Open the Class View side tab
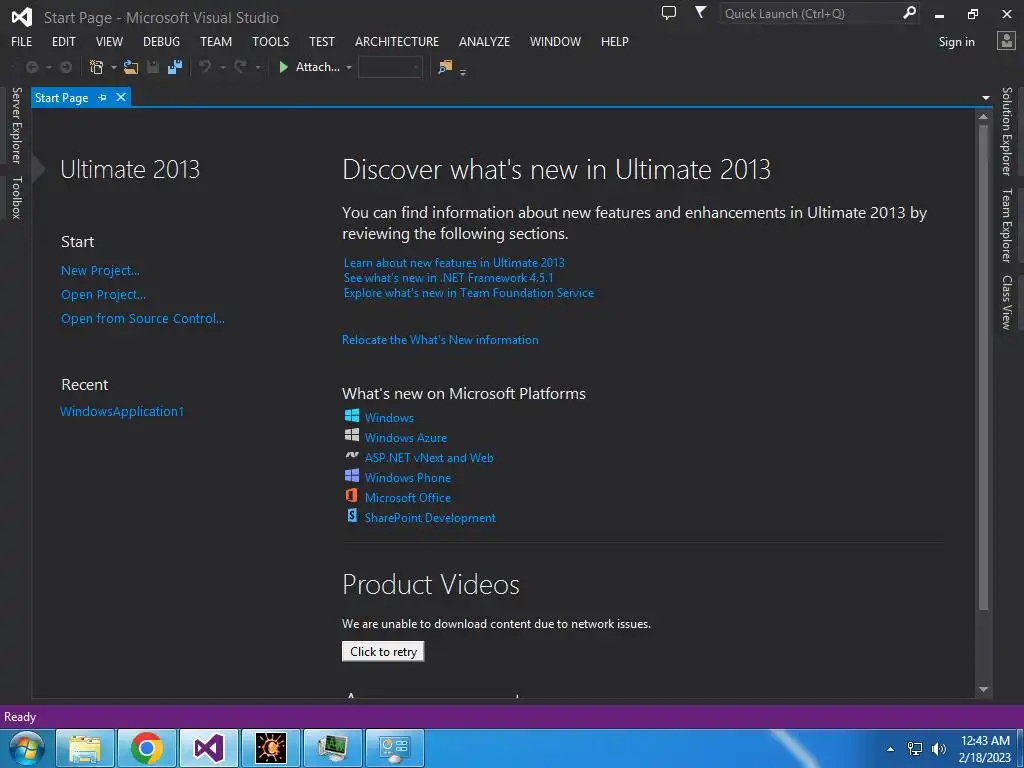Viewport: 1024px width, 768px height. (1007, 302)
